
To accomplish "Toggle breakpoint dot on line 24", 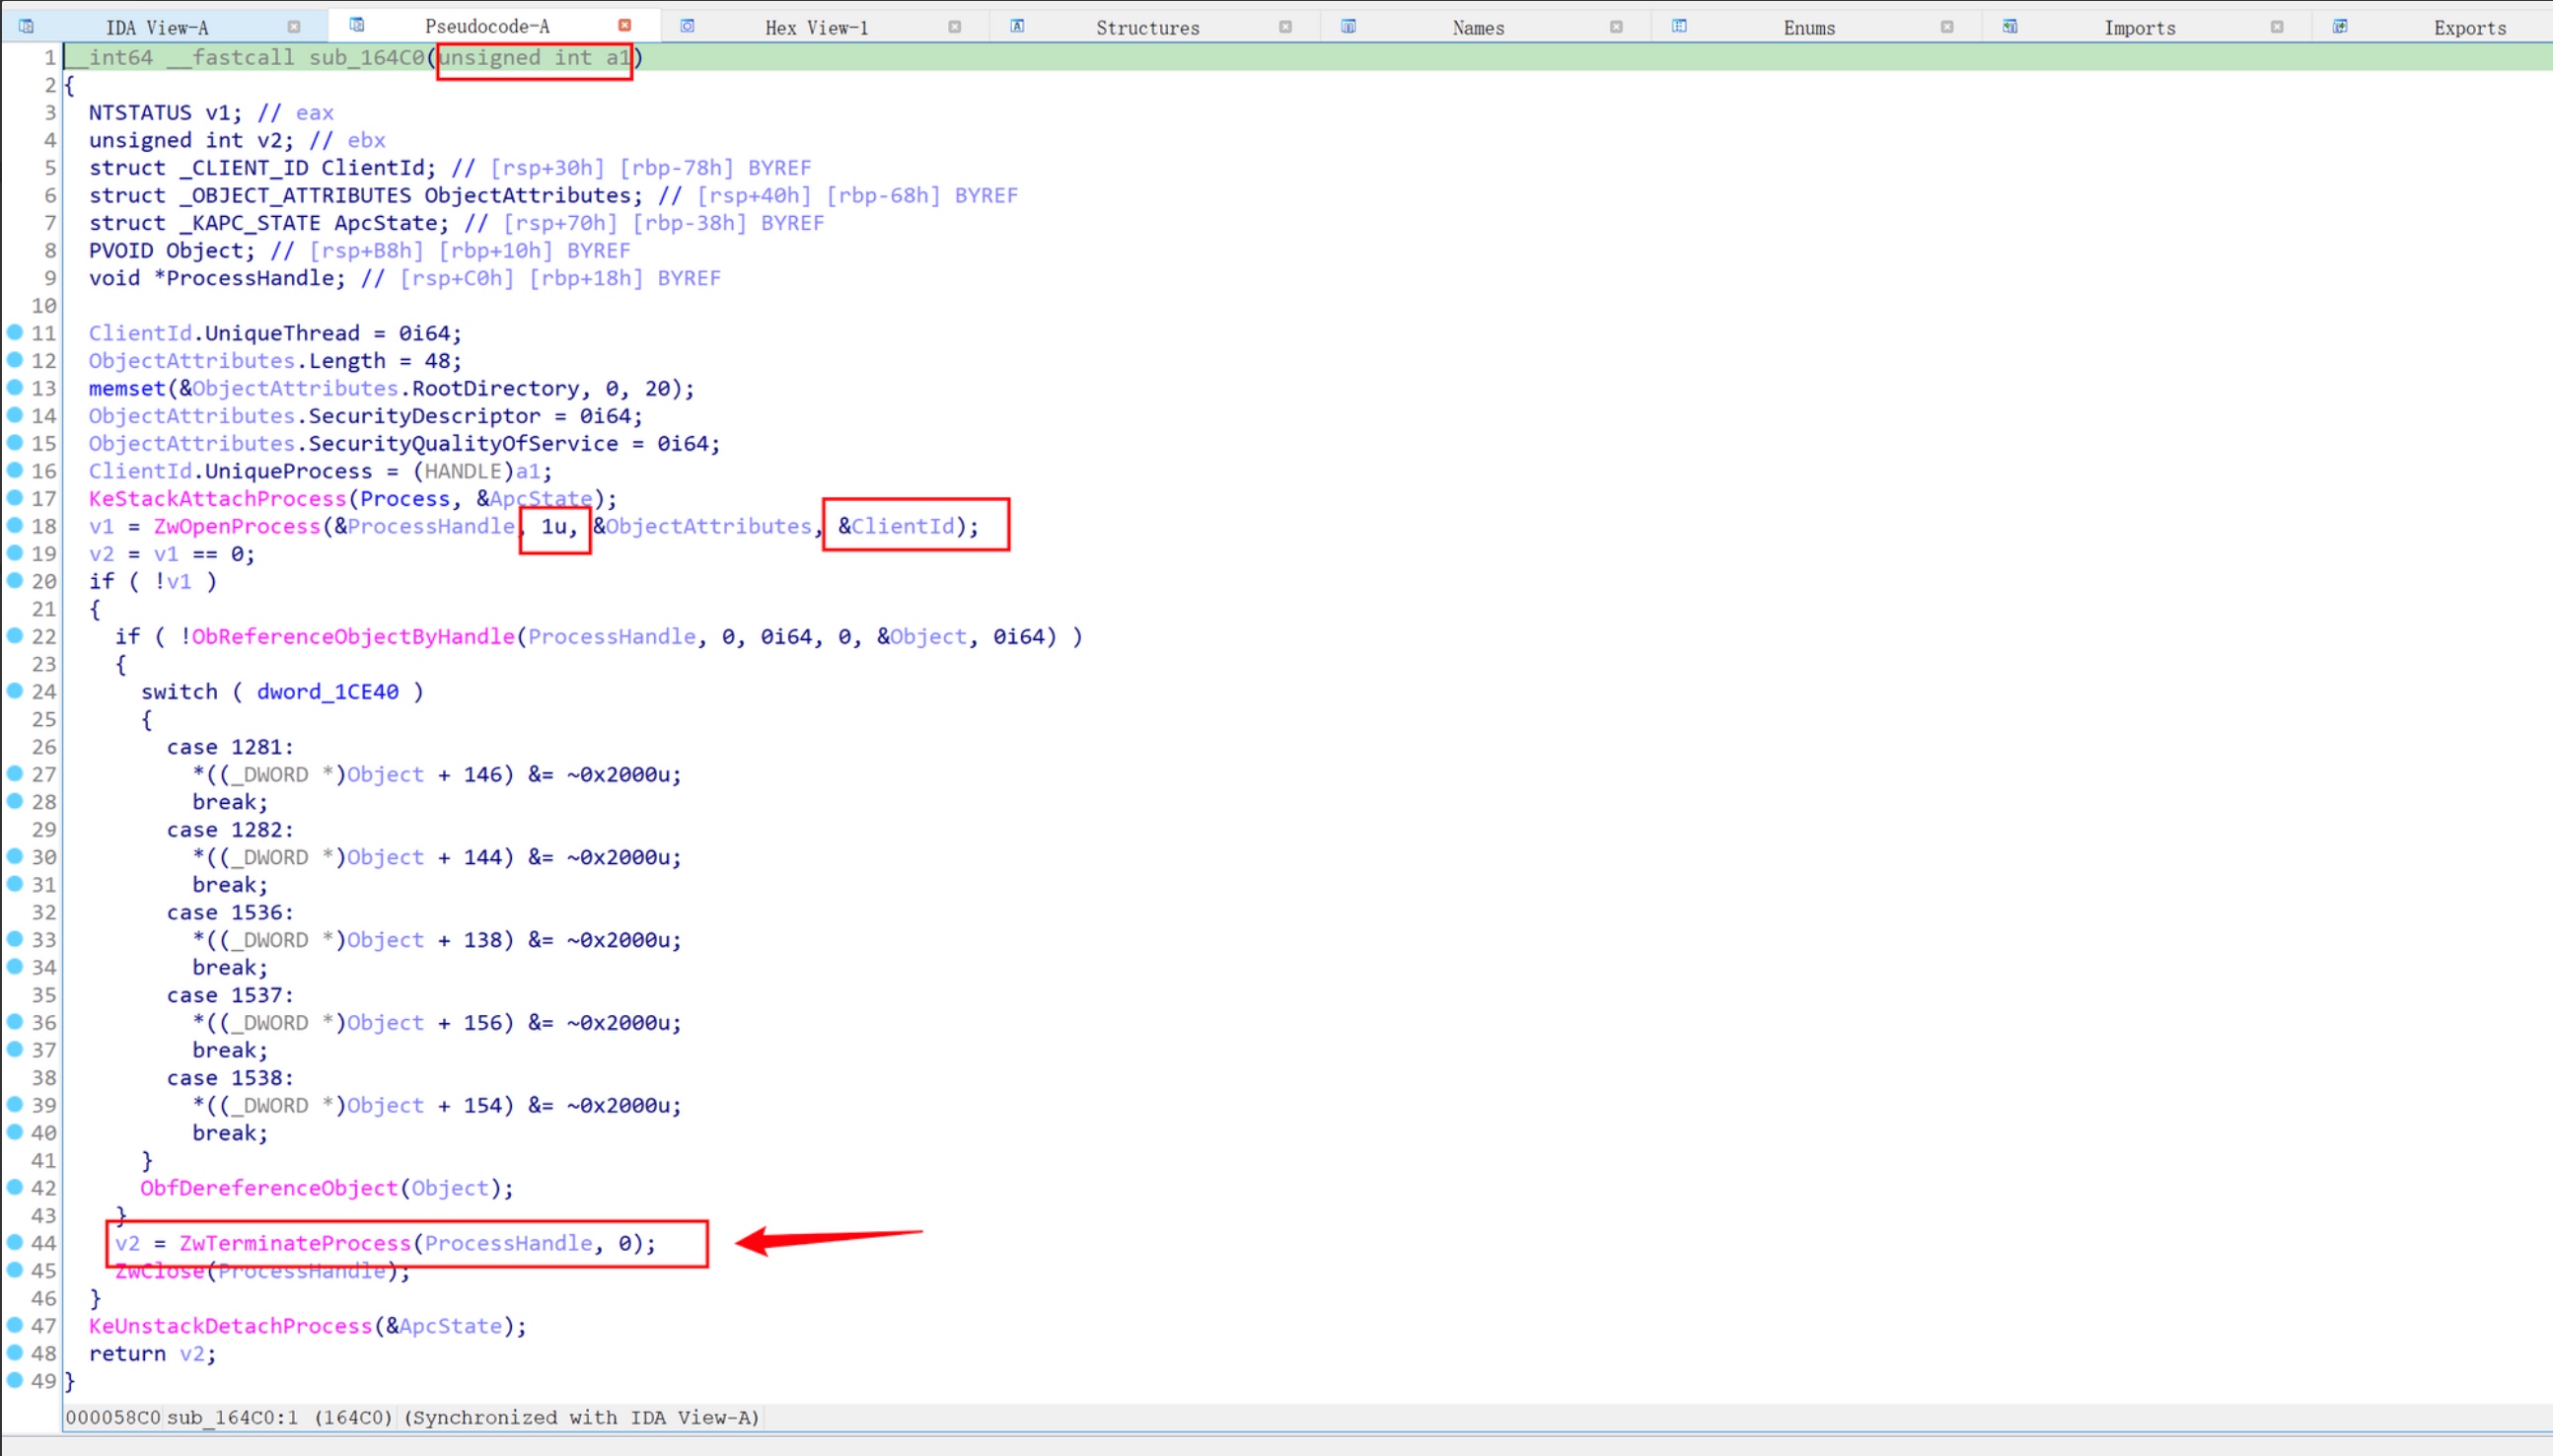I will [15, 690].
